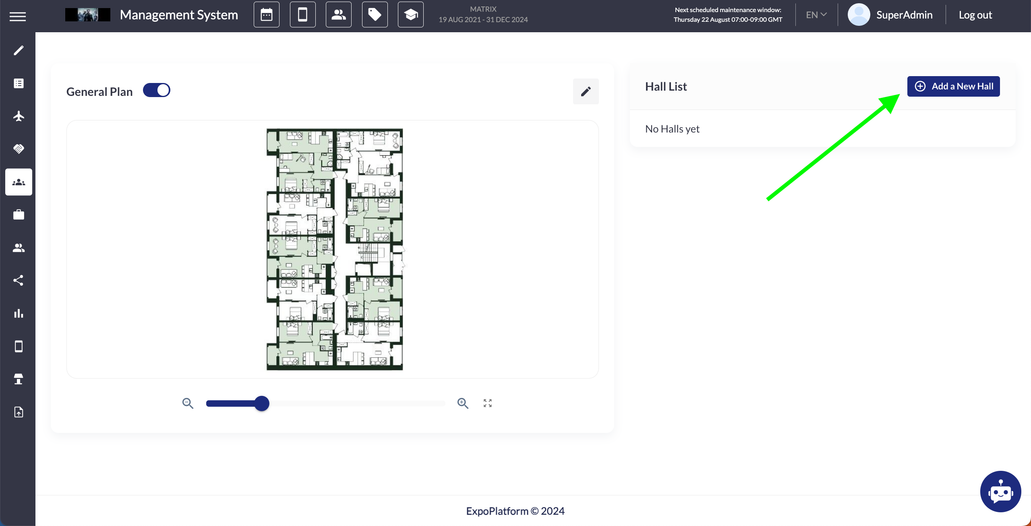The height and width of the screenshot is (526, 1031).
Task: Add a New Hall
Action: click(x=953, y=86)
